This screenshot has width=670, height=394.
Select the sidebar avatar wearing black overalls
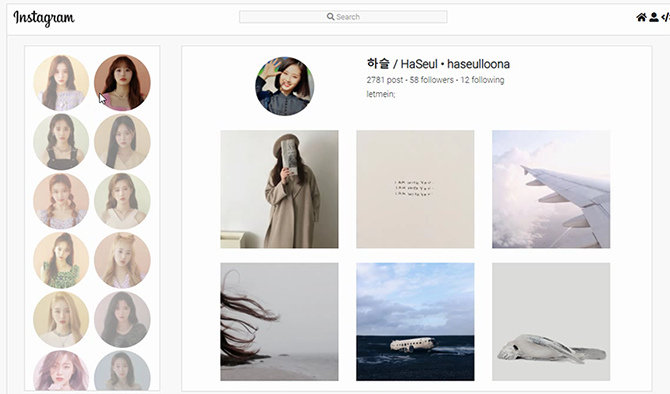click(61, 141)
